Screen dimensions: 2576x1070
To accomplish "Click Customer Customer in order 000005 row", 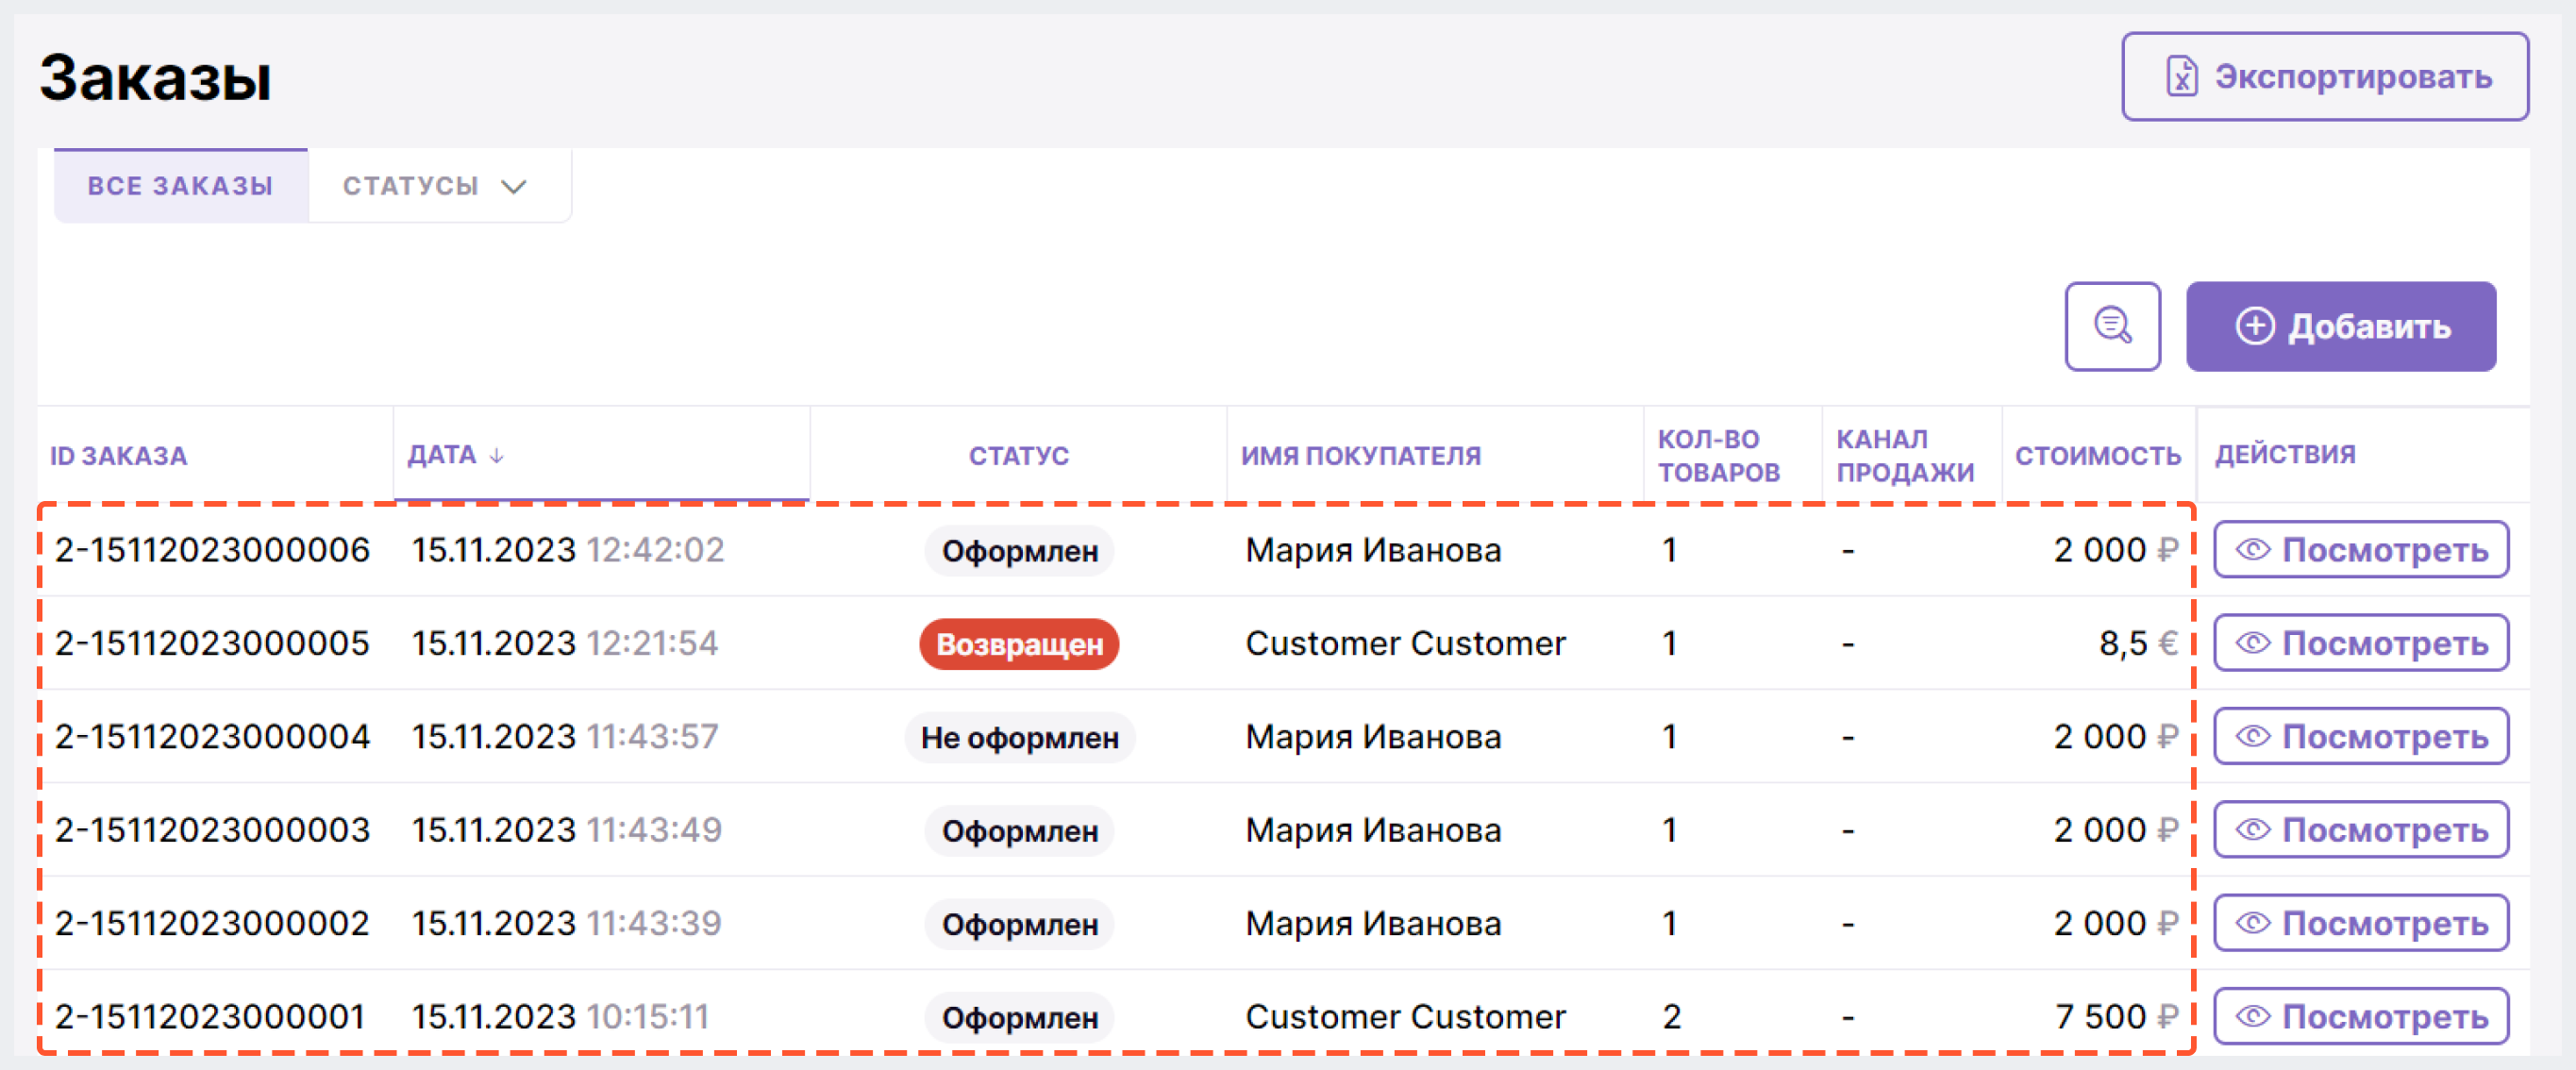I will (x=1405, y=643).
